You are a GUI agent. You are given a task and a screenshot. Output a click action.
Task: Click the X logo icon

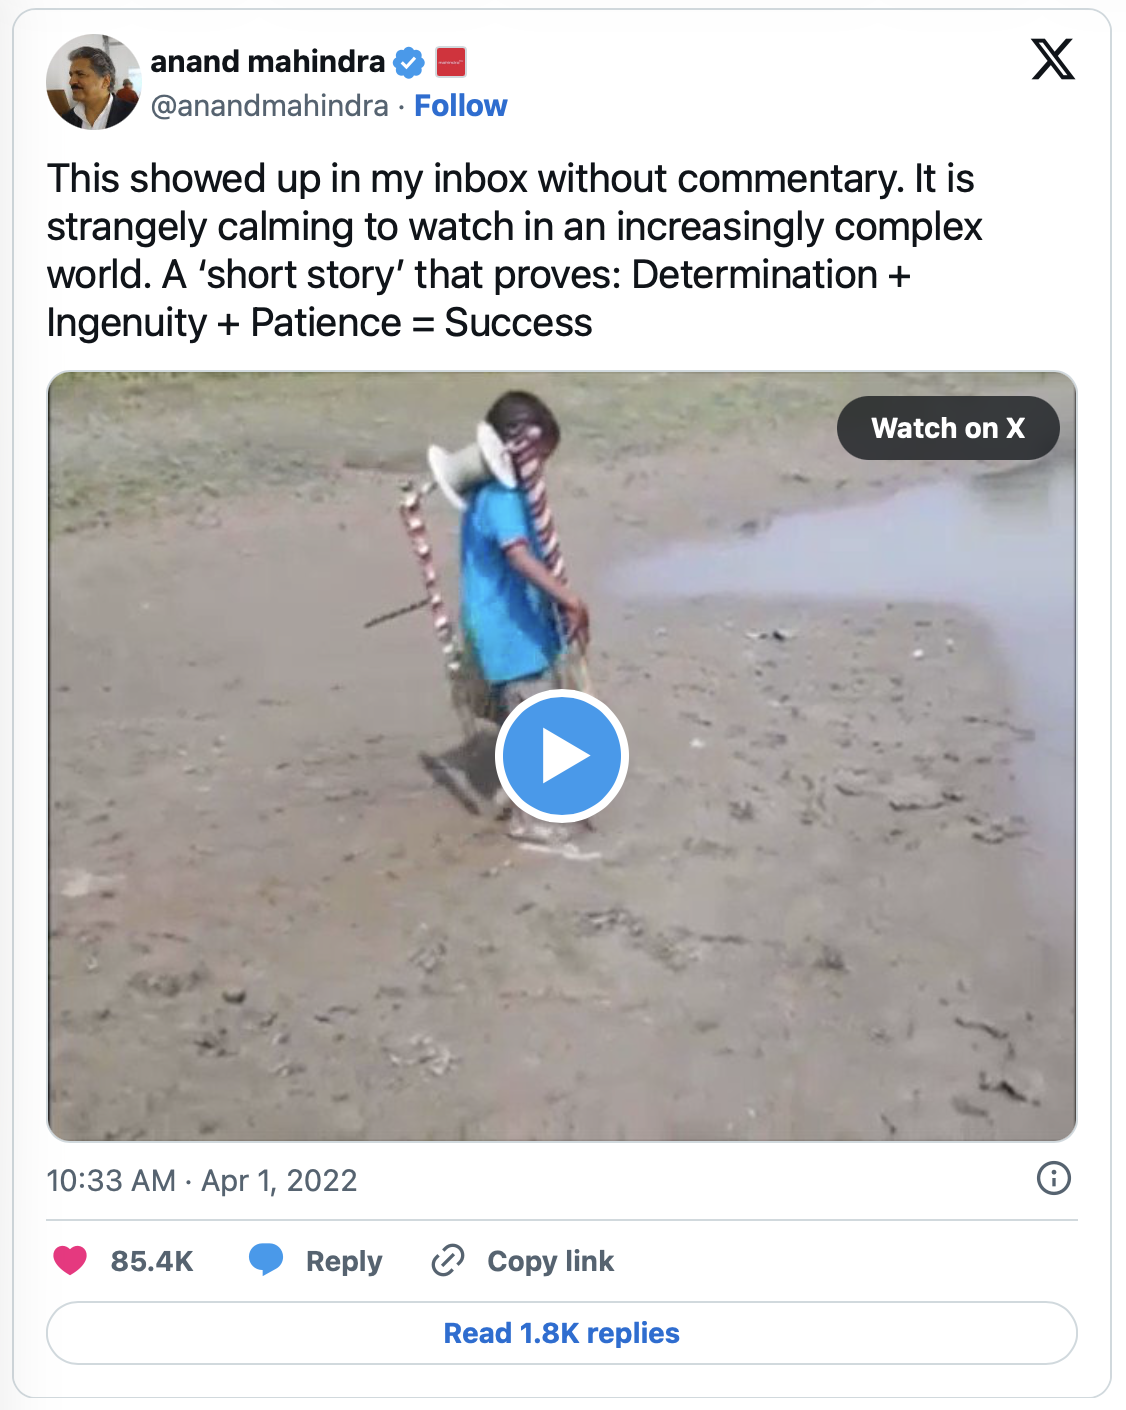pyautogui.click(x=1053, y=60)
